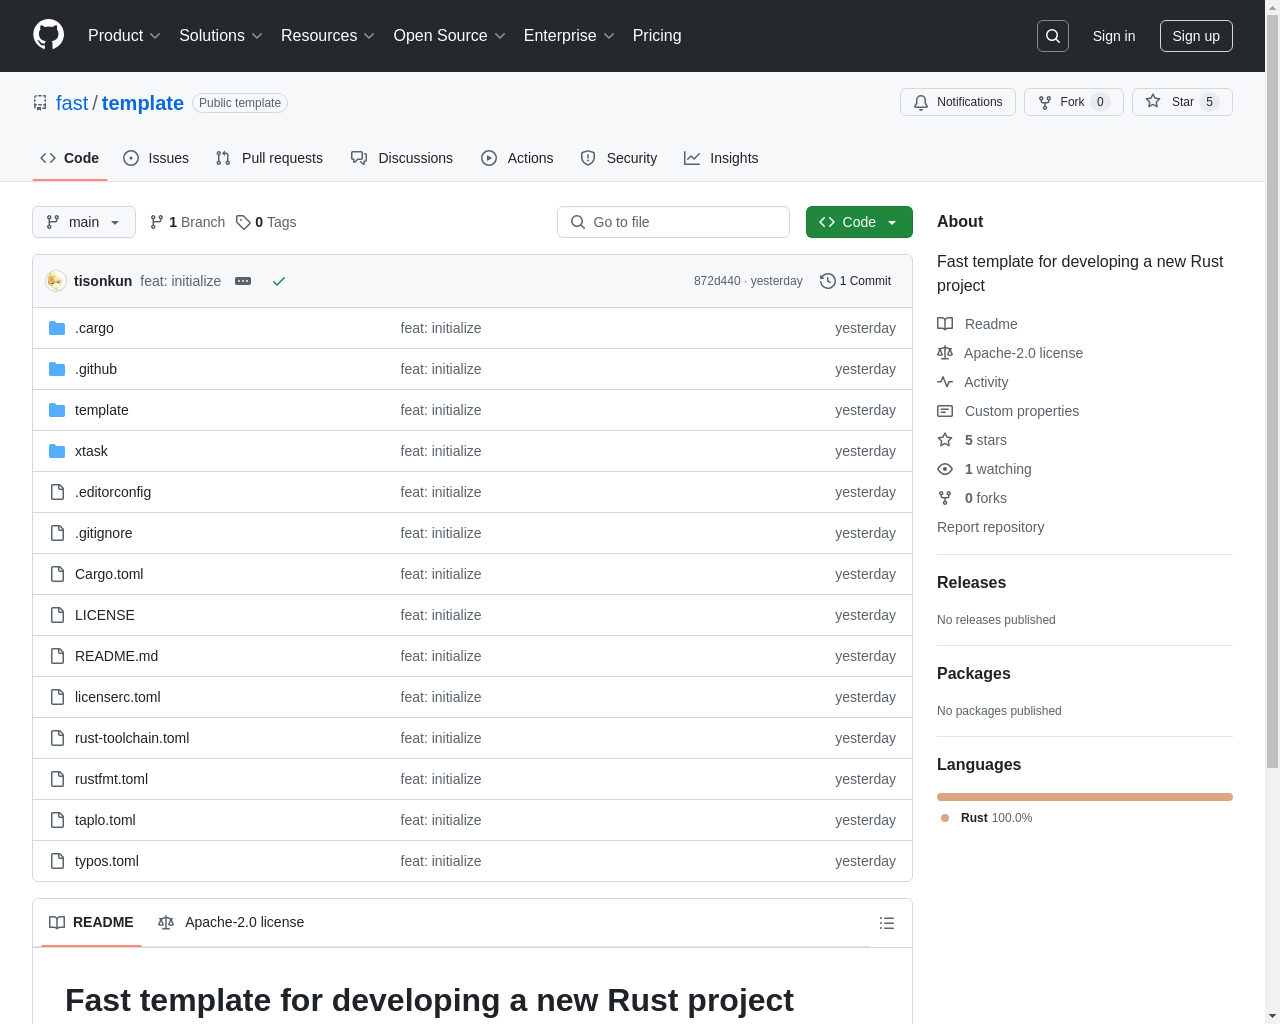Select the Apache-2.0 license tab below file list
The height and width of the screenshot is (1024, 1280).
231,922
